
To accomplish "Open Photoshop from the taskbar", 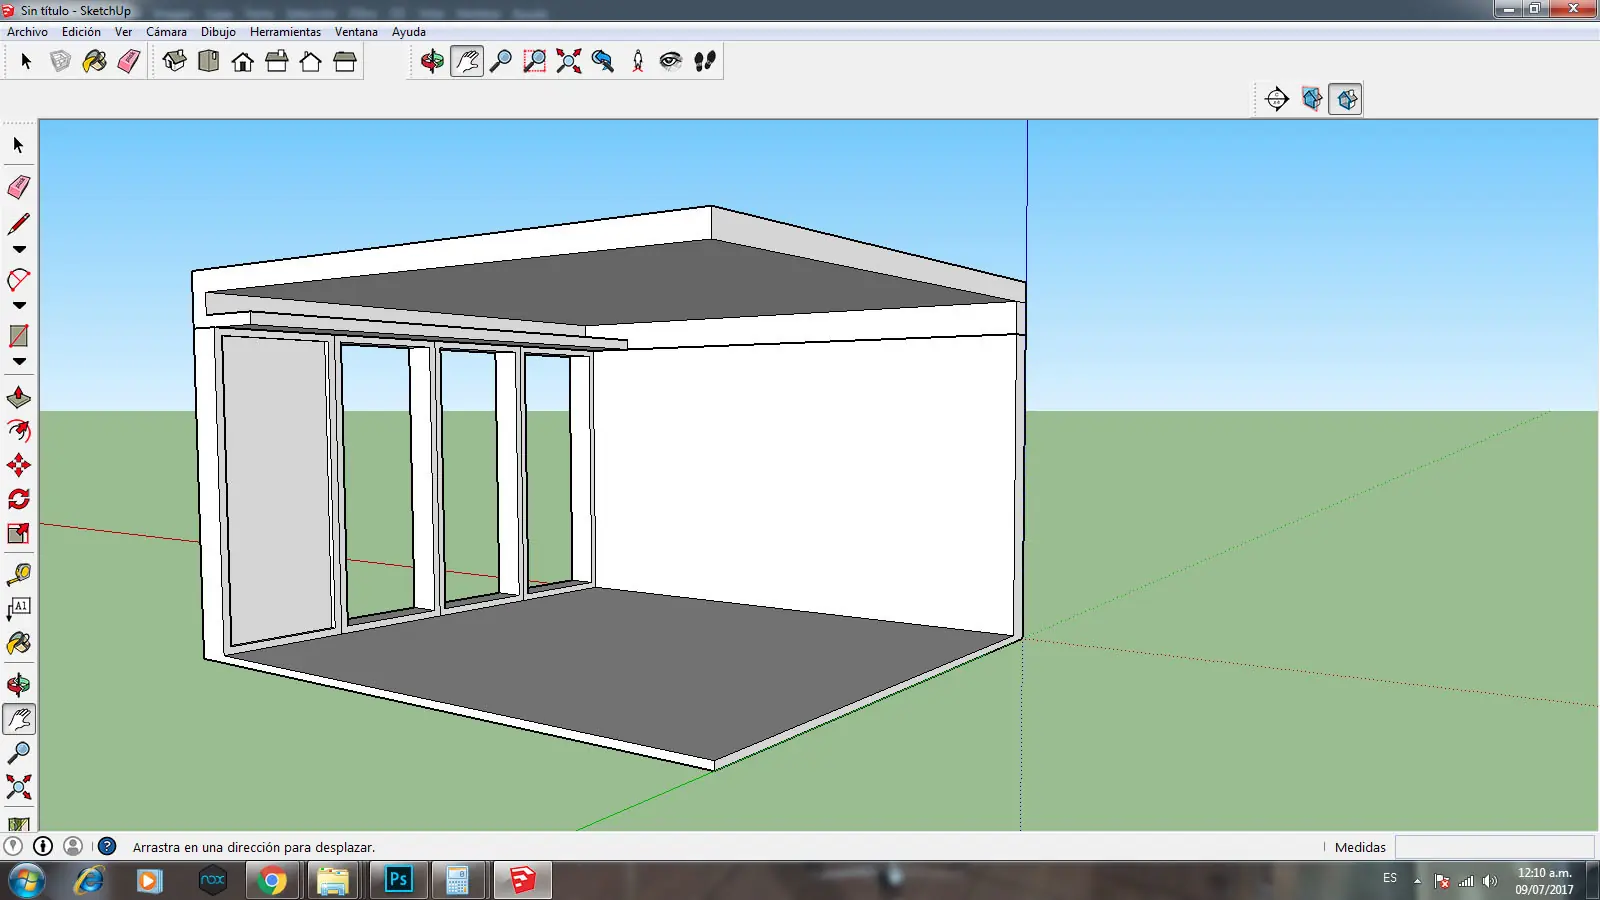I will [398, 880].
